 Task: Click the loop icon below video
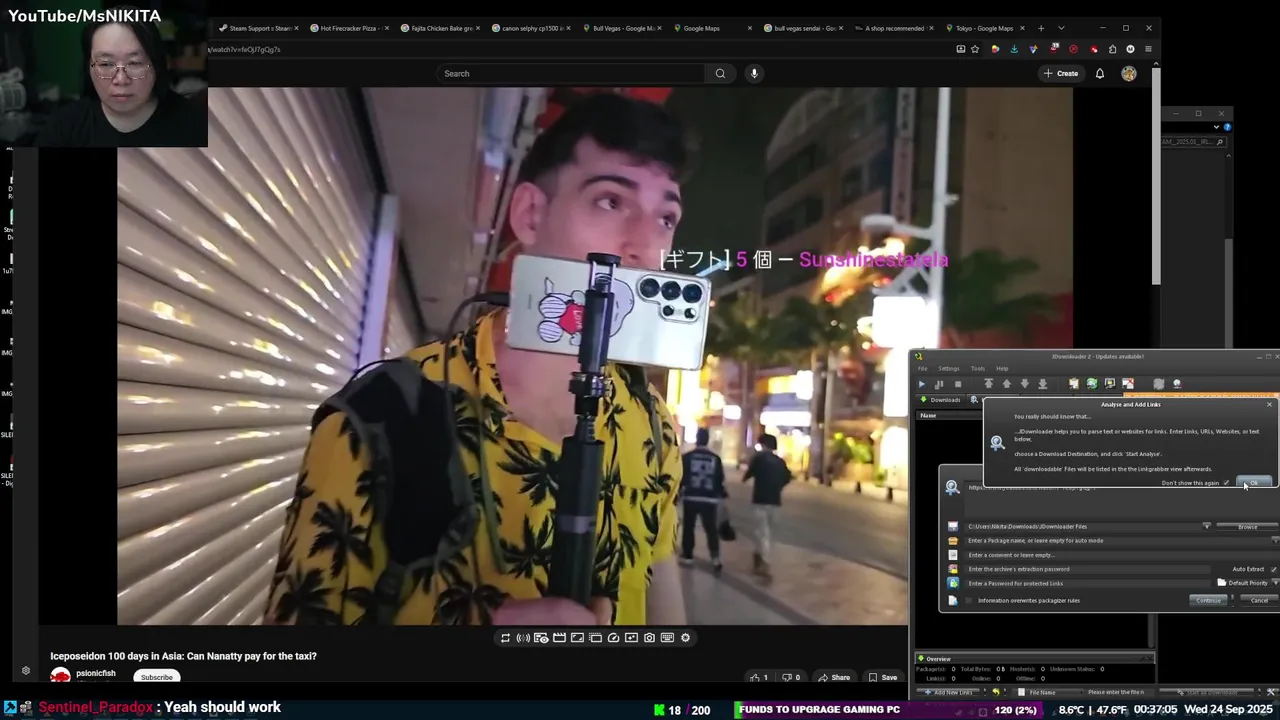click(x=505, y=638)
